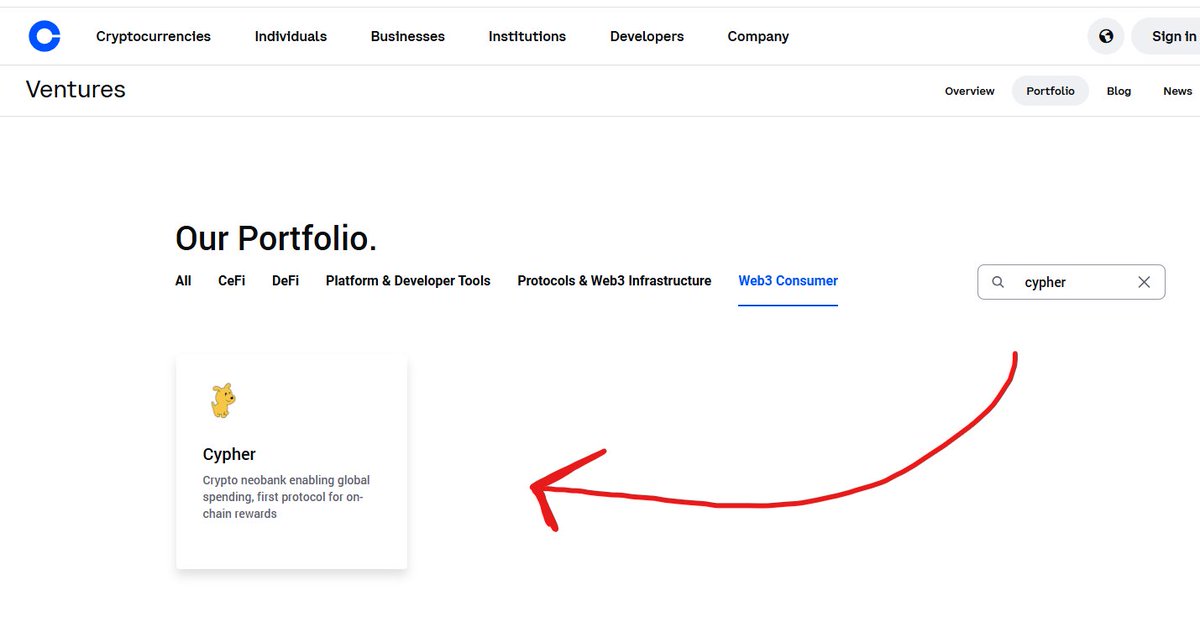
Task: Select Platform & Developer Tools filter
Action: (408, 281)
